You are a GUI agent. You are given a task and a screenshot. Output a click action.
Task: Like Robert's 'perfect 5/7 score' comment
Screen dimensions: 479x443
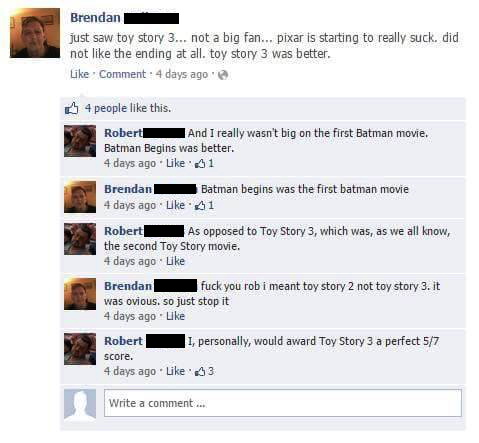point(175,371)
